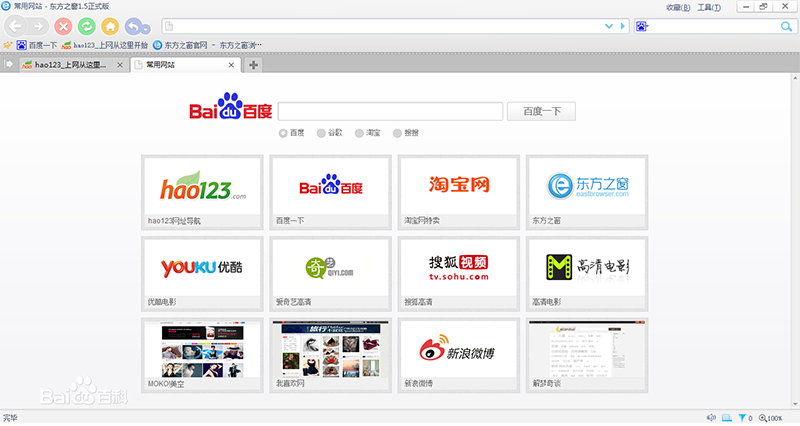Click the ad-filter funnel icon in status bar
Image resolution: width=800 pixels, height=426 pixels.
click(742, 418)
